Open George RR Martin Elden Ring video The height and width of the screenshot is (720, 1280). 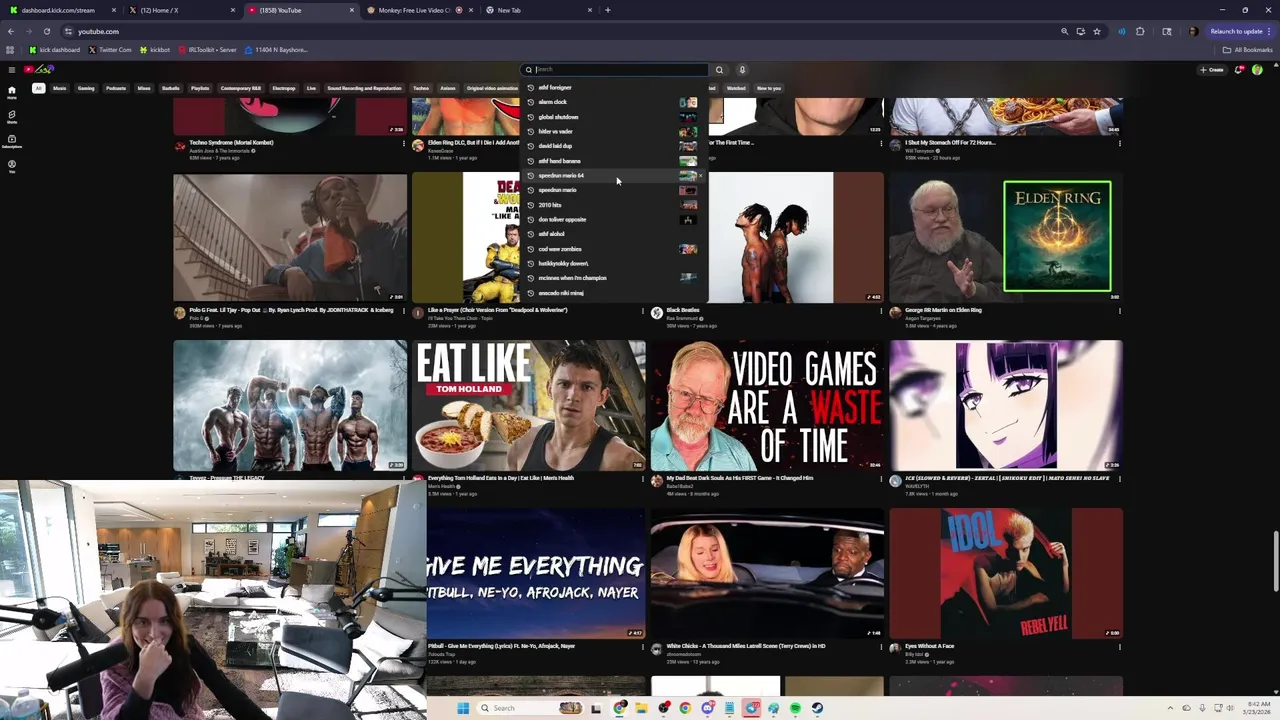click(1006, 238)
